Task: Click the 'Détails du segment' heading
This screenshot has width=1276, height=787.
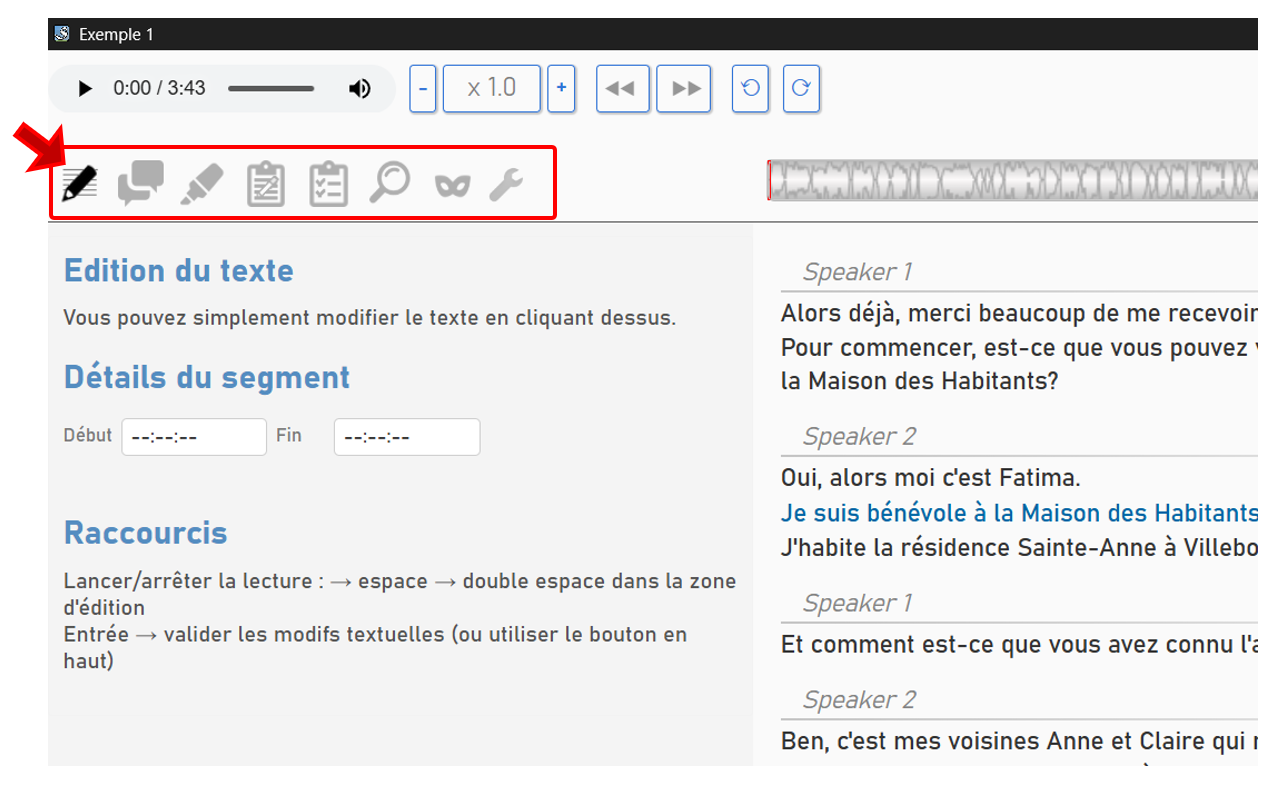Action: 207,377
